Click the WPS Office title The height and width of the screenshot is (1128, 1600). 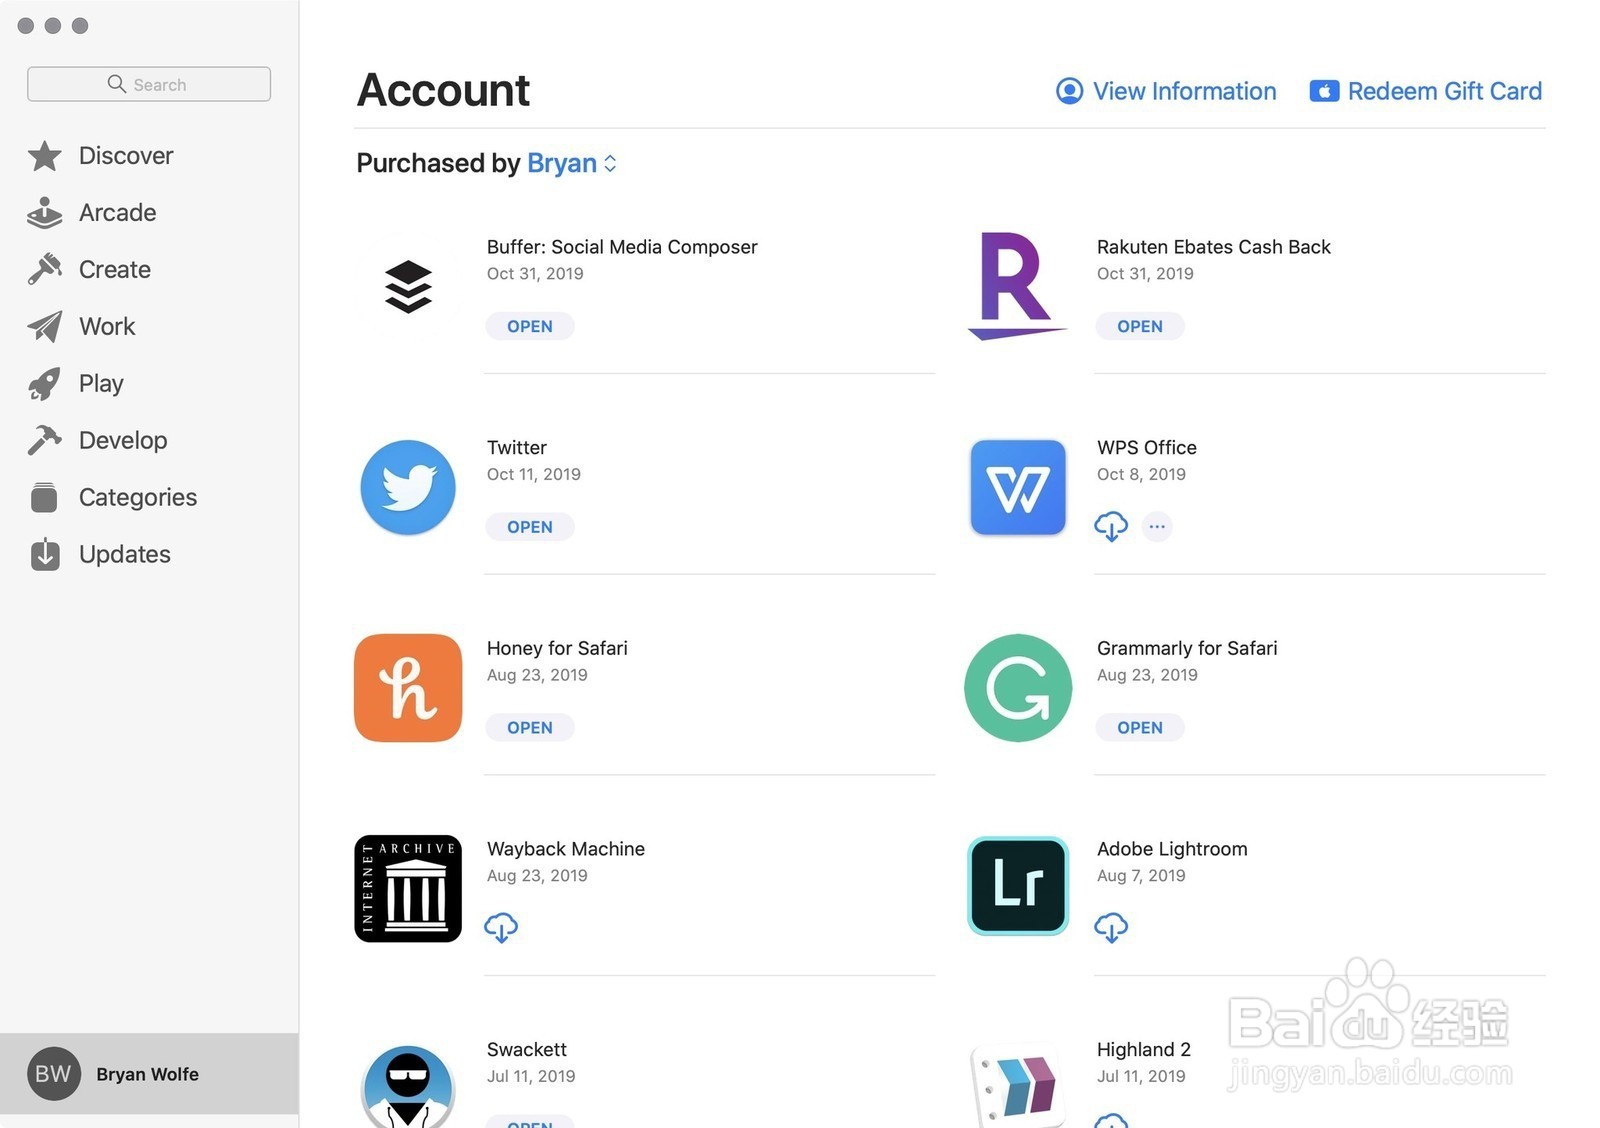pyautogui.click(x=1147, y=448)
